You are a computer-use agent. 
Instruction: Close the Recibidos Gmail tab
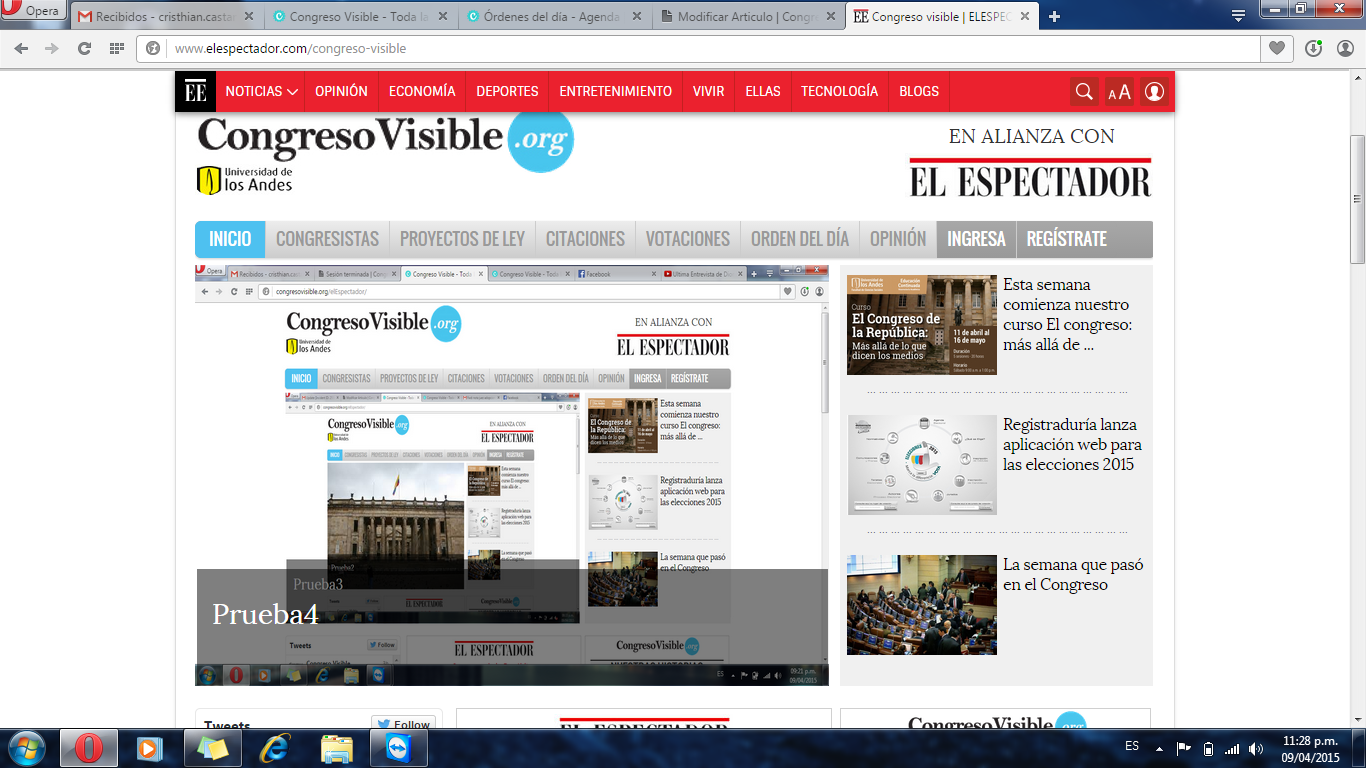(247, 17)
